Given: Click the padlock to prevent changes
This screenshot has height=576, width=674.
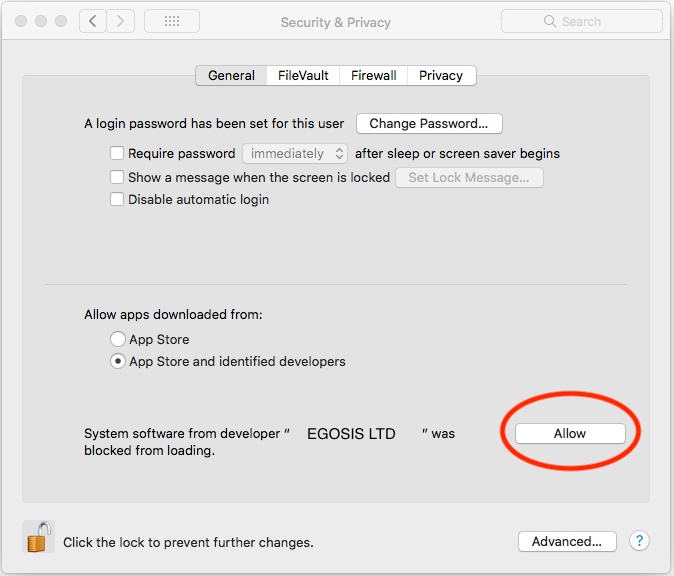Looking at the screenshot, I should (x=38, y=536).
